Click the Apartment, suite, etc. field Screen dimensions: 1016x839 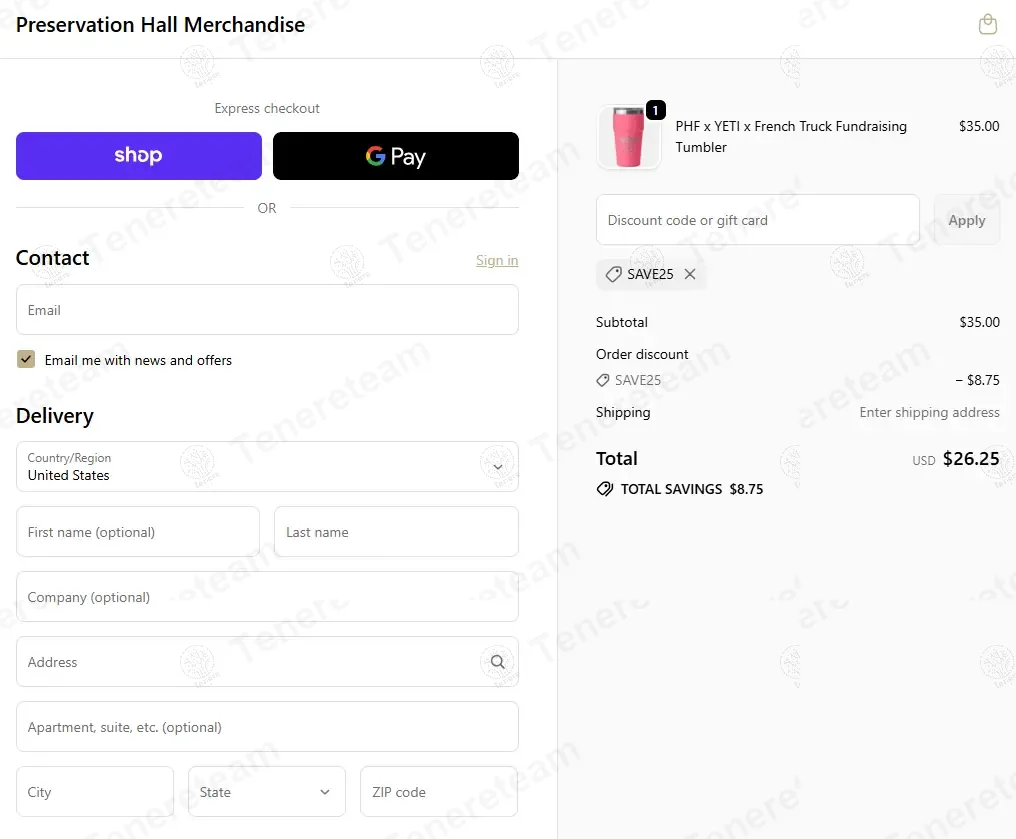coord(267,727)
